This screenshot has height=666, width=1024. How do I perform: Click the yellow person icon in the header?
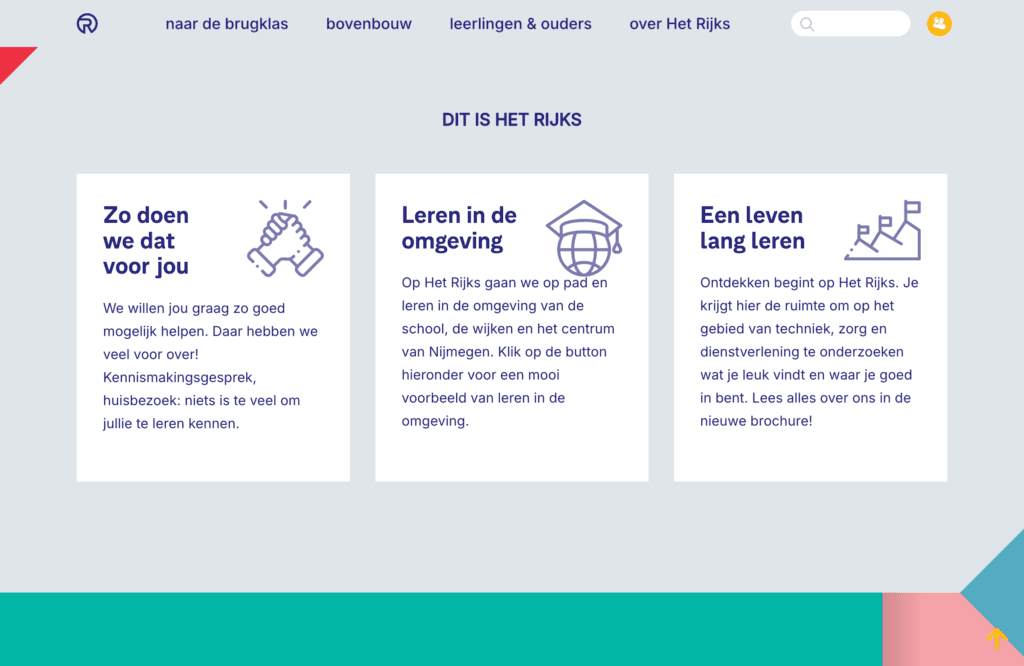[939, 23]
